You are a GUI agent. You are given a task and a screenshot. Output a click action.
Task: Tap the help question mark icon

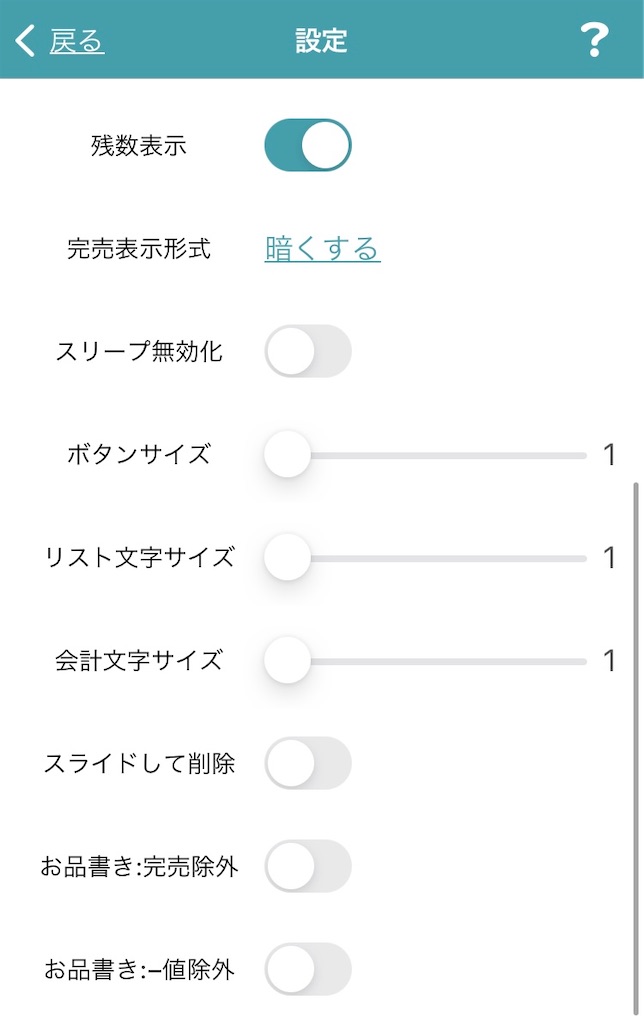tap(596, 40)
